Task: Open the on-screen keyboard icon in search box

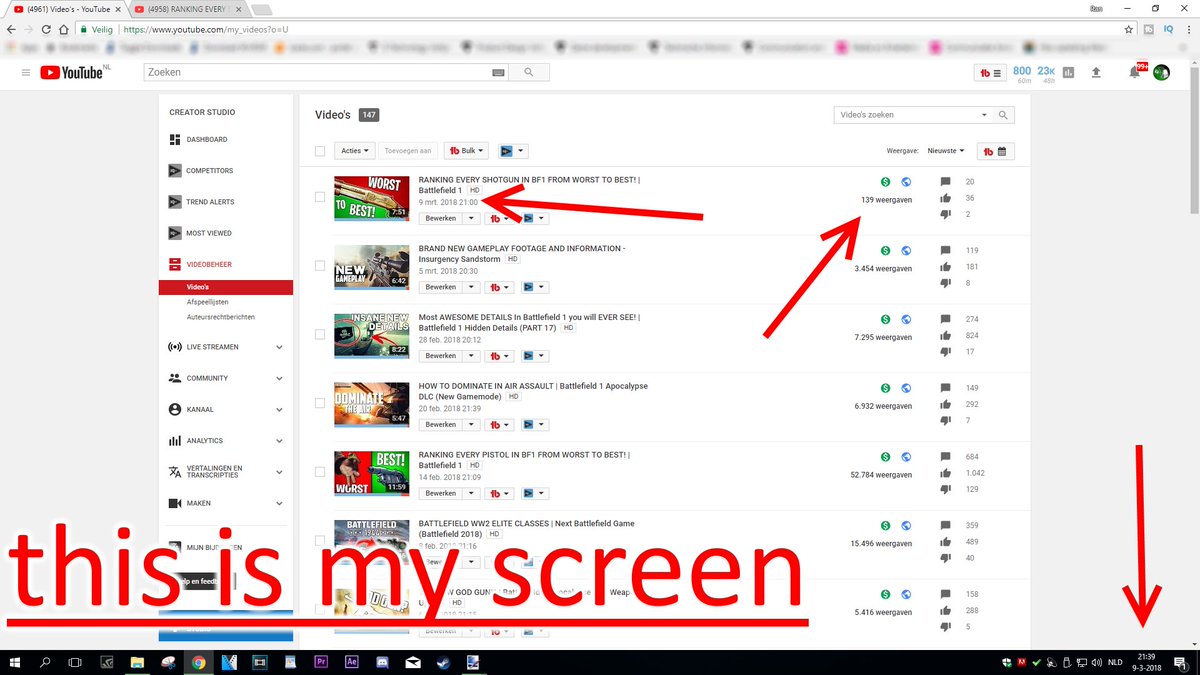Action: click(498, 72)
